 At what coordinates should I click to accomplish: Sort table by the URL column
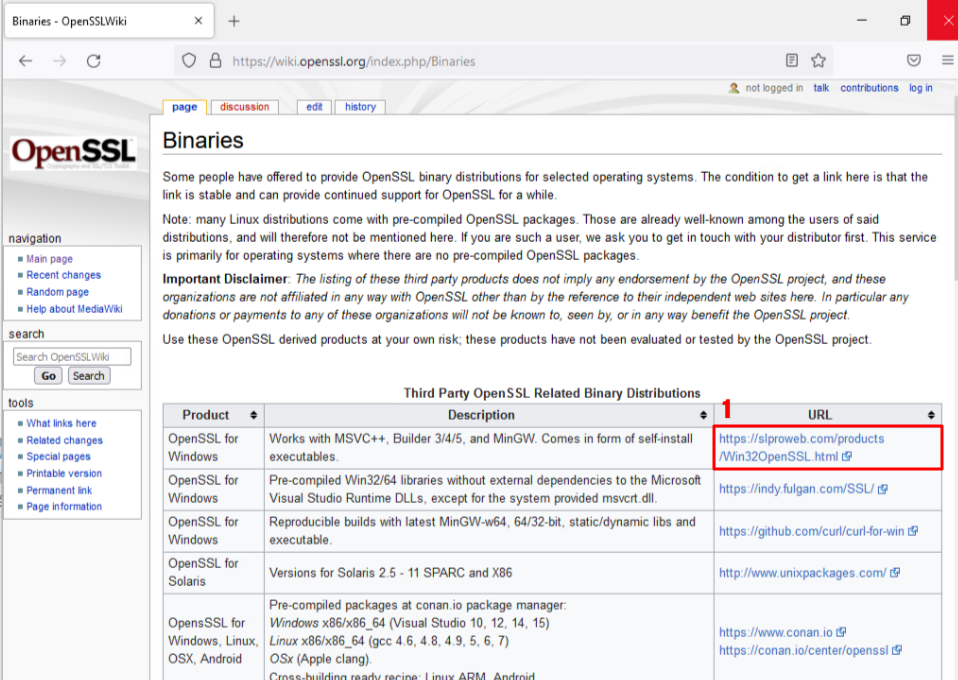point(827,415)
